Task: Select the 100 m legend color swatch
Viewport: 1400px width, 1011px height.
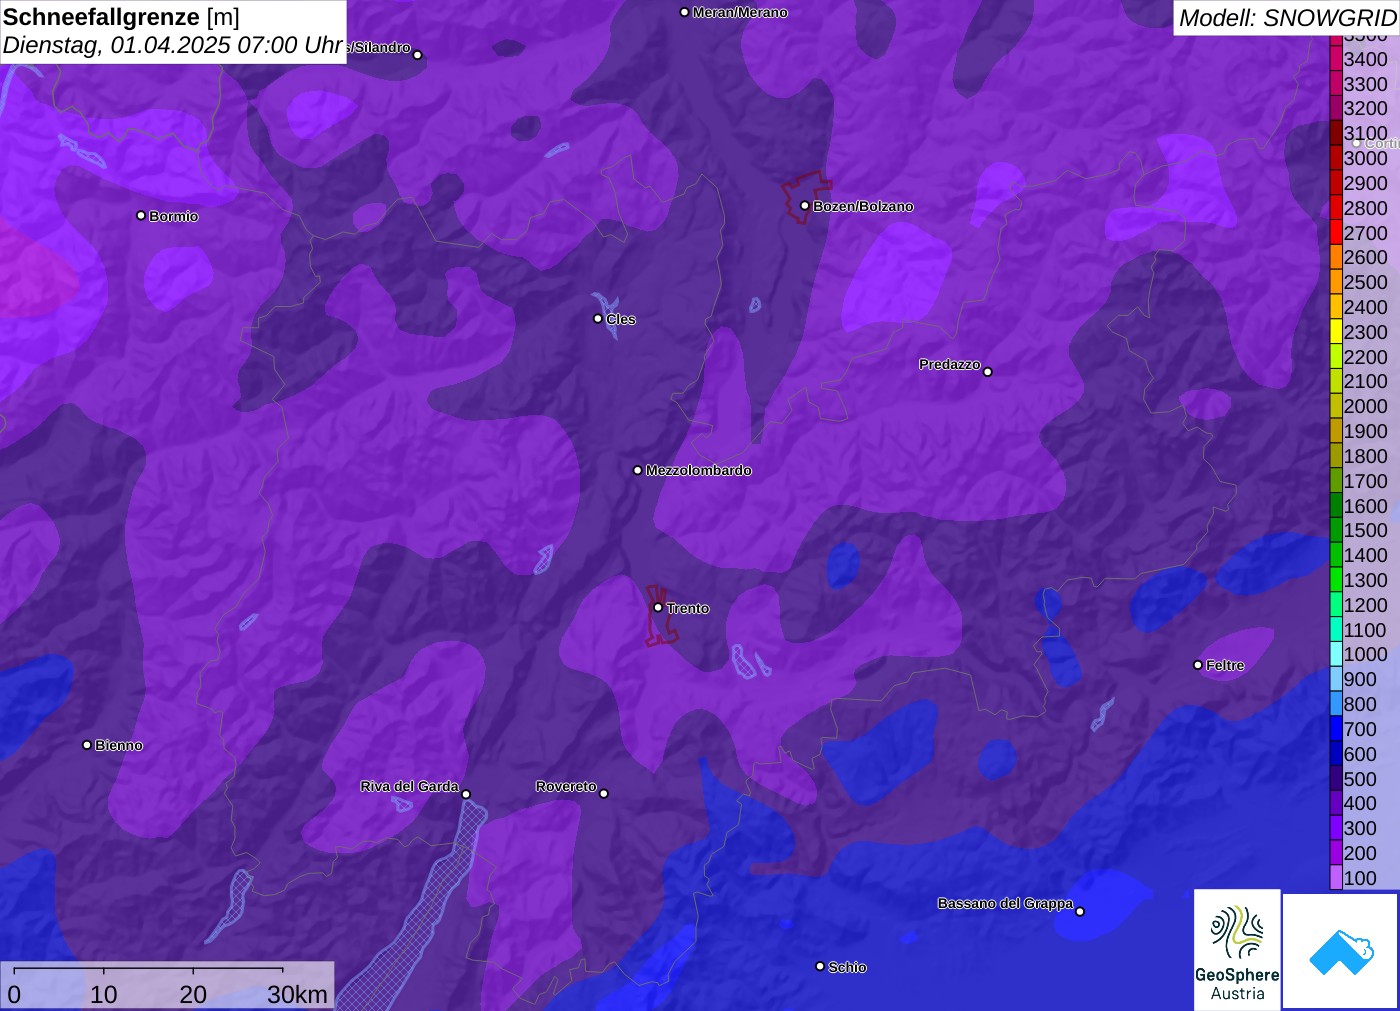Action: [x=1336, y=878]
